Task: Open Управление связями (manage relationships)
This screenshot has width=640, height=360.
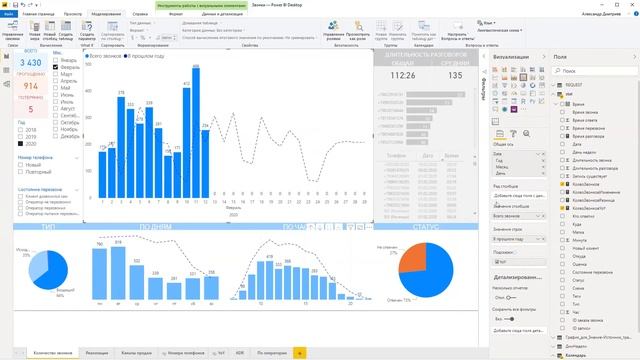Action: point(13,31)
